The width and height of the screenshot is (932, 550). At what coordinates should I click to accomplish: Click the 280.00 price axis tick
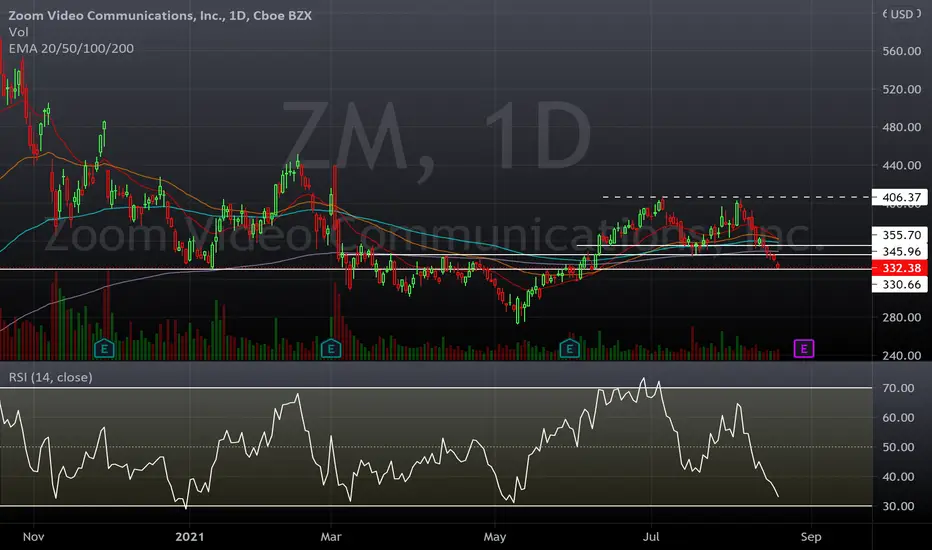click(902, 318)
